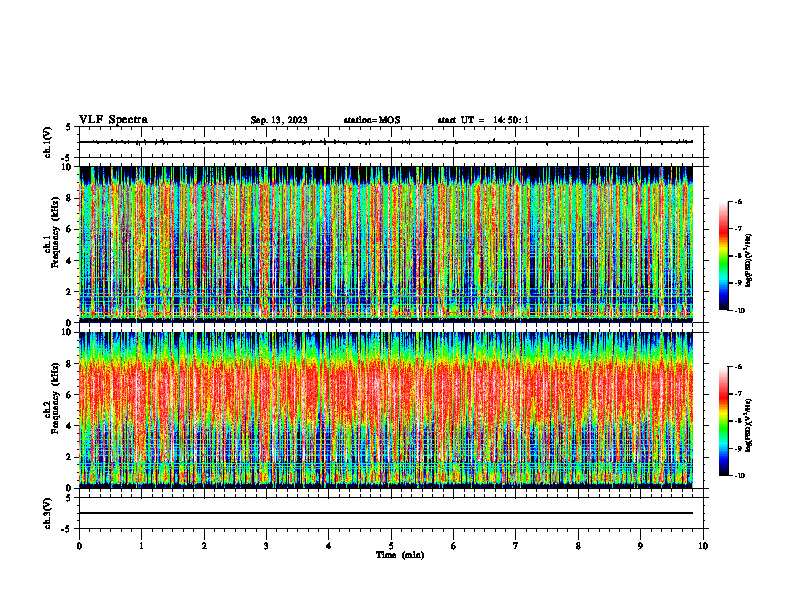792x612 pixels.
Task: Click the "ch.3(V)" axis label
Action: coord(48,513)
